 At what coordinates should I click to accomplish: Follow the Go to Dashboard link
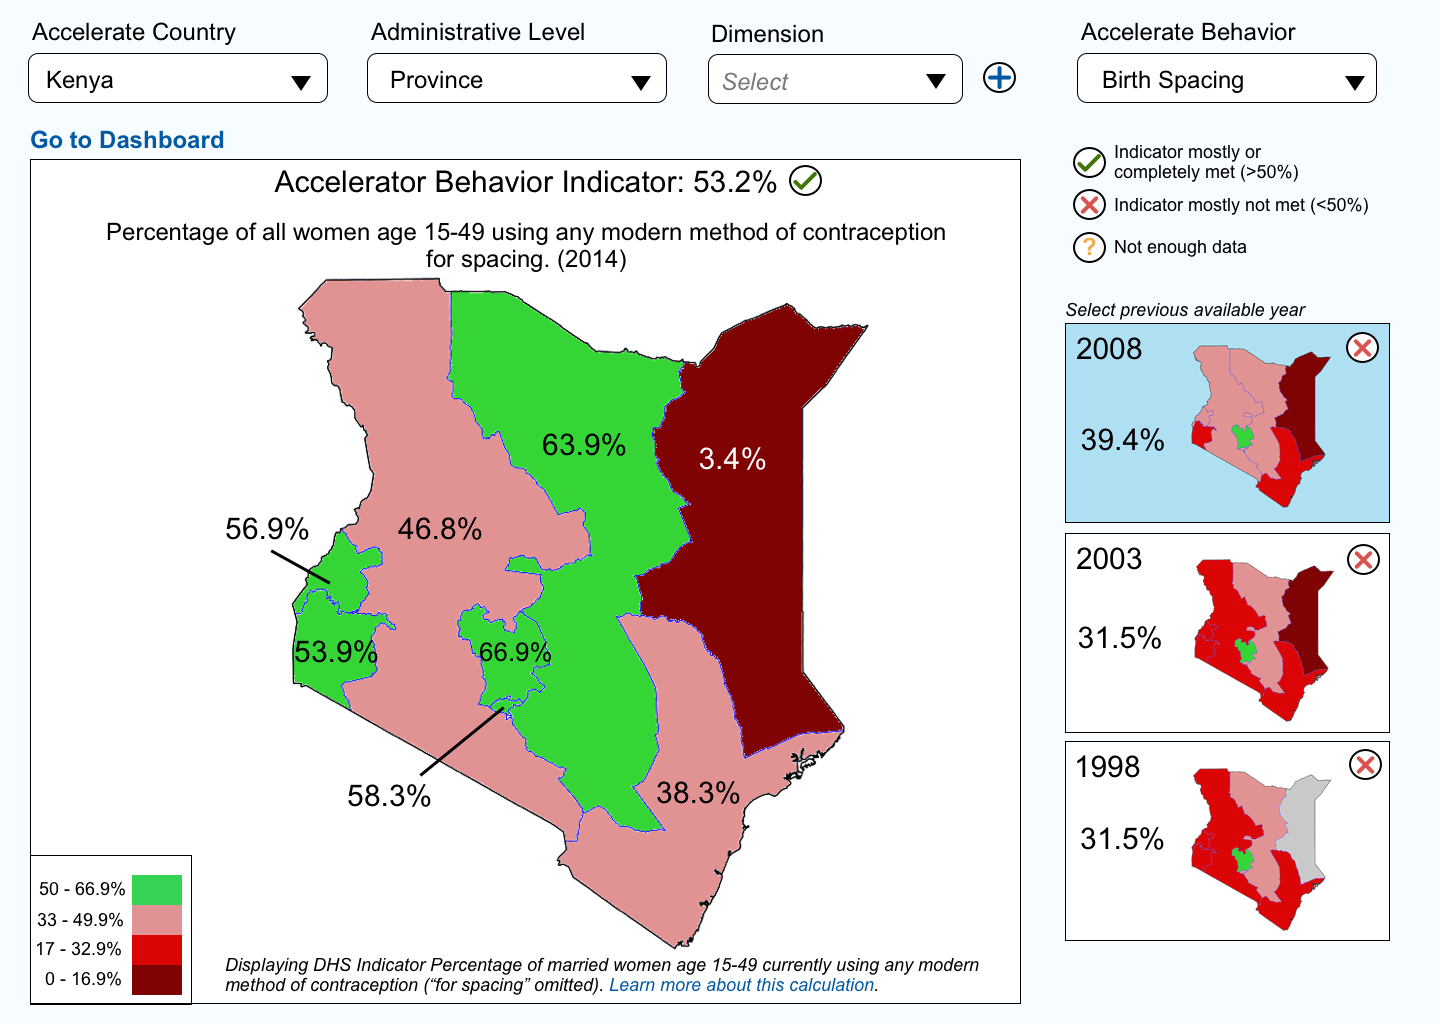click(x=127, y=140)
